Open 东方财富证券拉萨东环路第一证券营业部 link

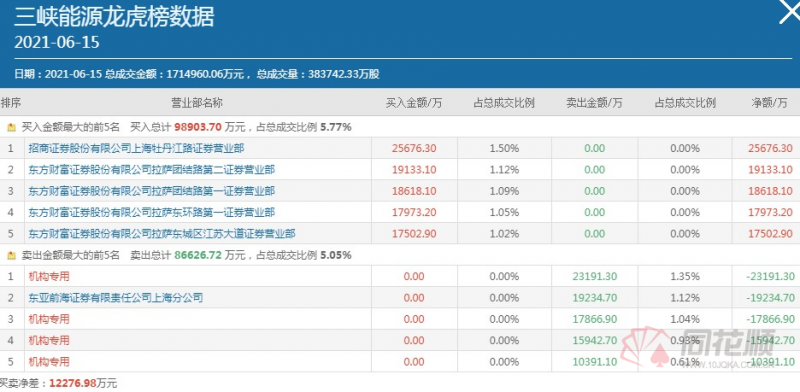coord(152,212)
